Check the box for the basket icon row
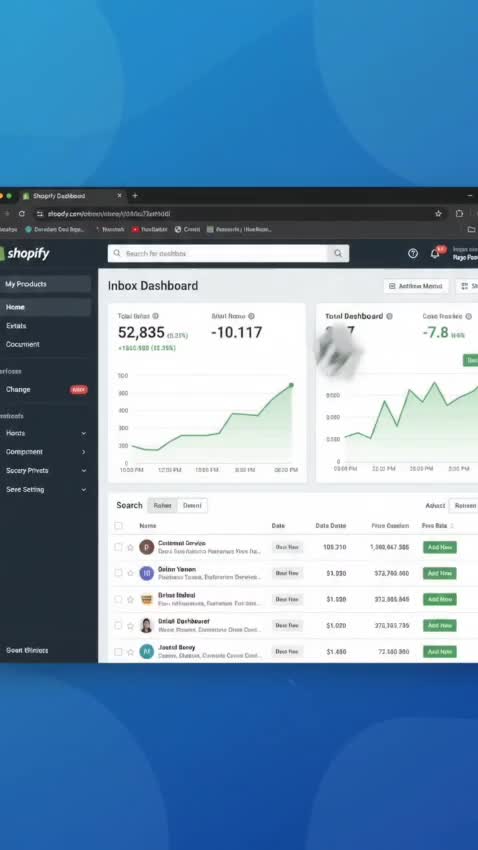Viewport: 478px width, 850px height. [118, 599]
